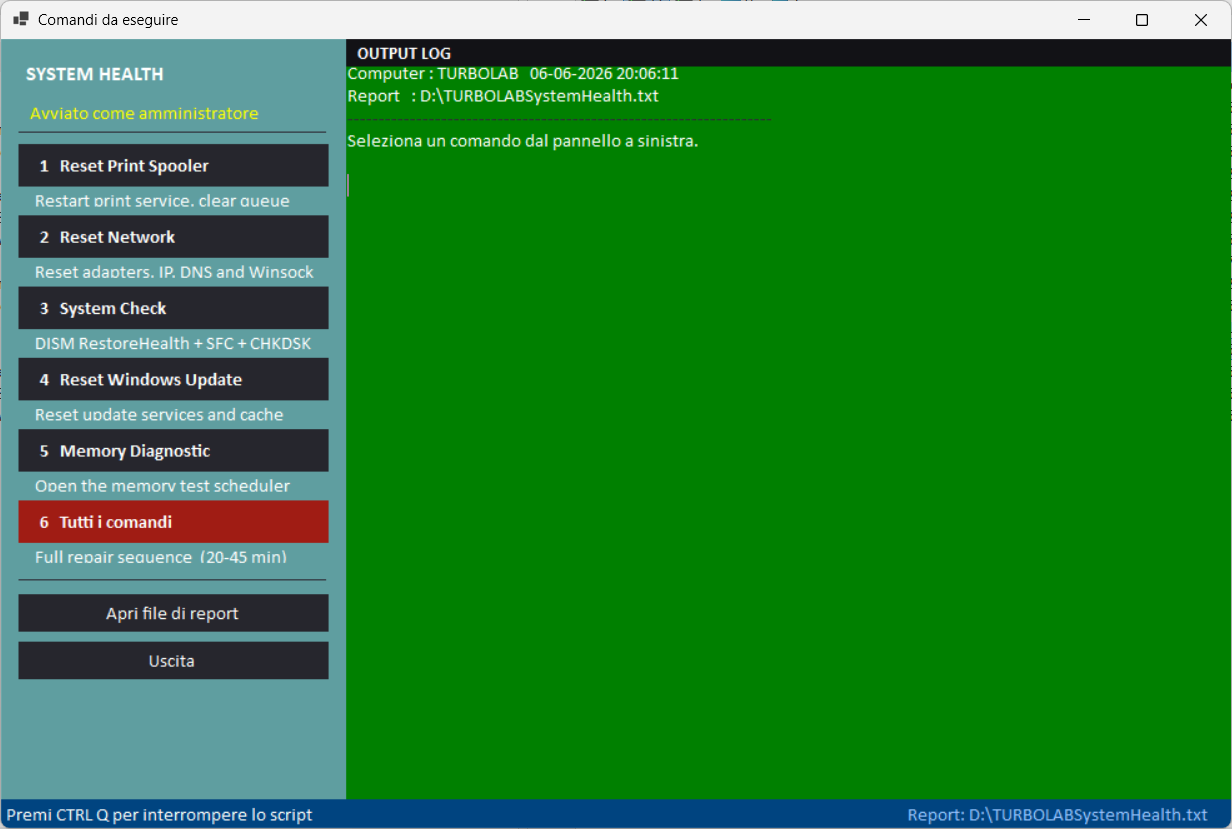Click the 'Reset adapters, IP, DNS and Winsock' text
The width and height of the screenshot is (1232, 829).
point(174,272)
